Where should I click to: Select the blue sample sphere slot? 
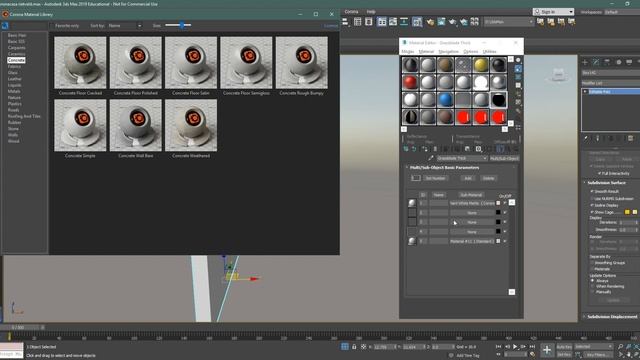click(x=445, y=100)
